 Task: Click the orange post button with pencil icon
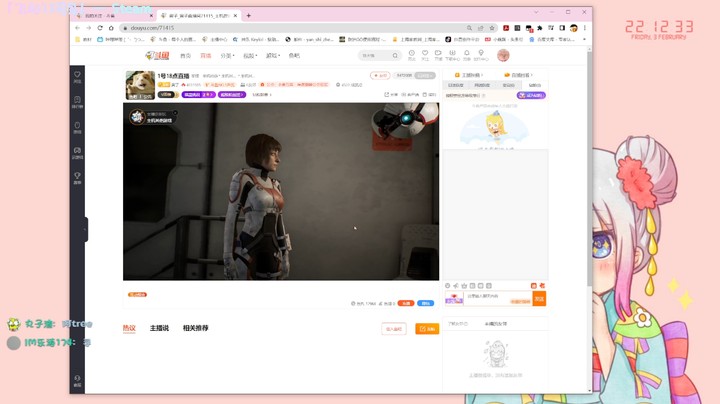tap(427, 329)
